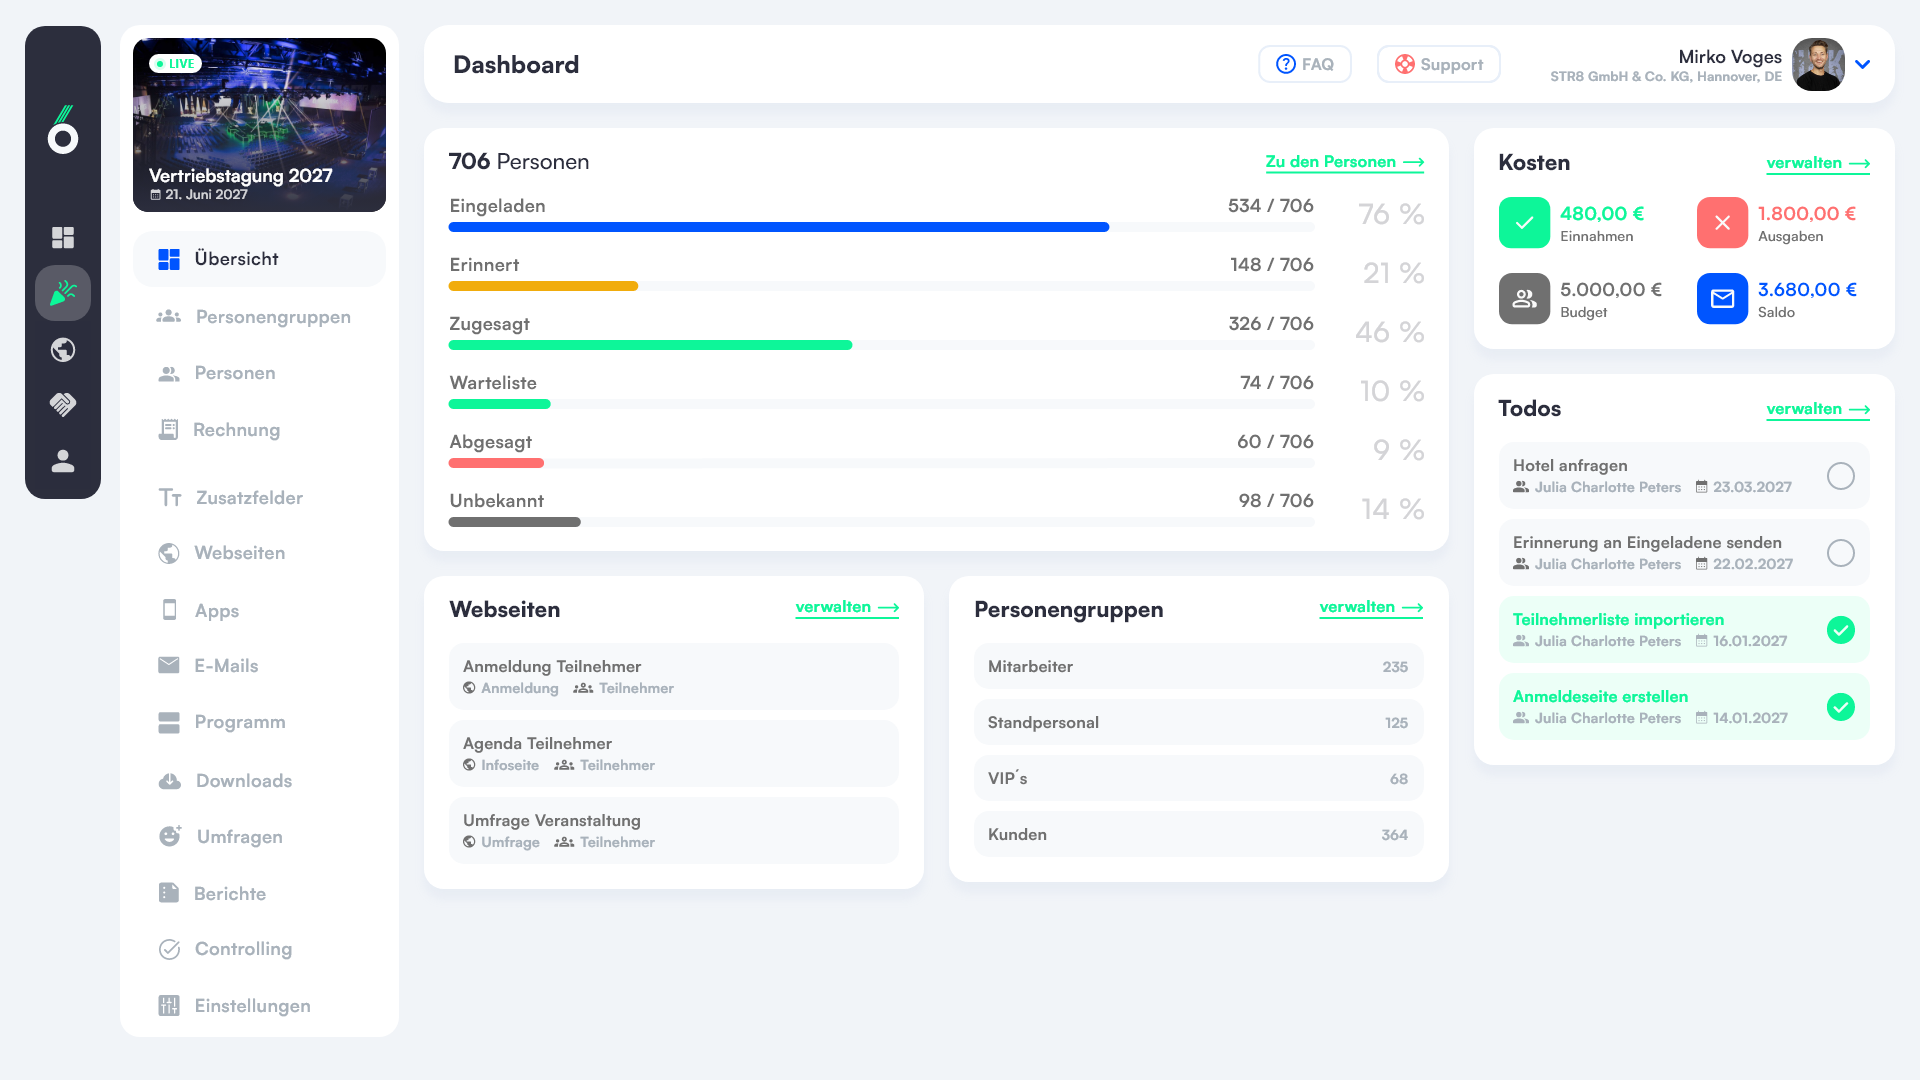1920x1080 pixels.
Task: Open the grid dashboard icon in dark rail
Action: pos(63,237)
